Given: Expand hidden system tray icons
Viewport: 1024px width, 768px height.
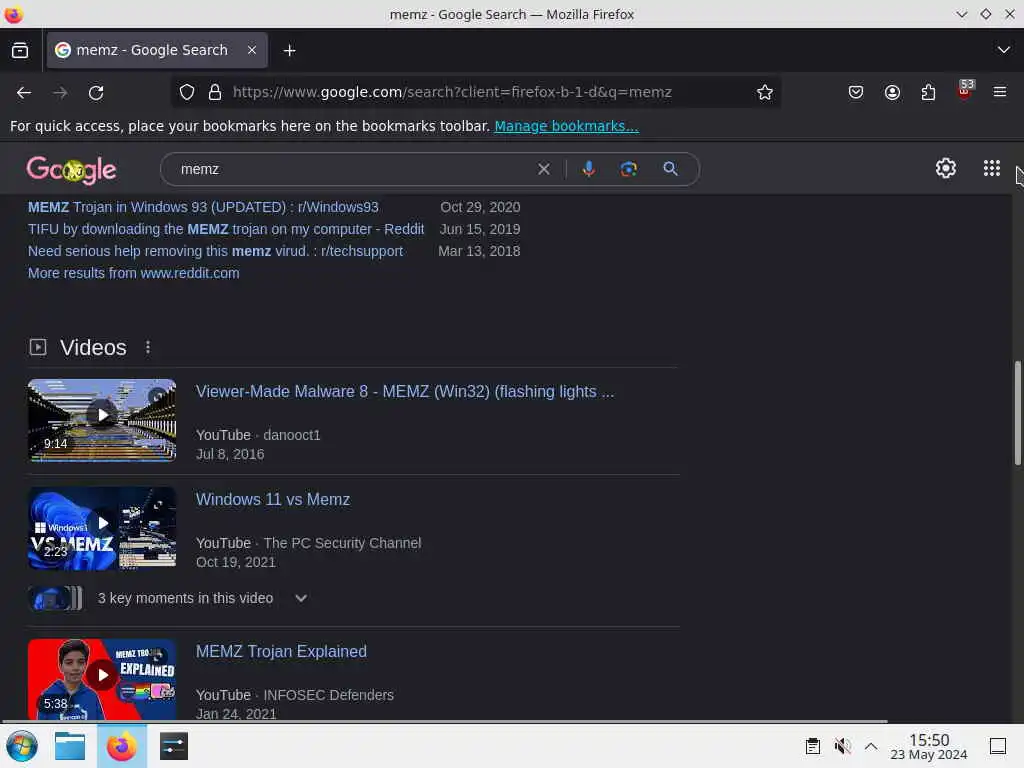Looking at the screenshot, I should [x=871, y=746].
